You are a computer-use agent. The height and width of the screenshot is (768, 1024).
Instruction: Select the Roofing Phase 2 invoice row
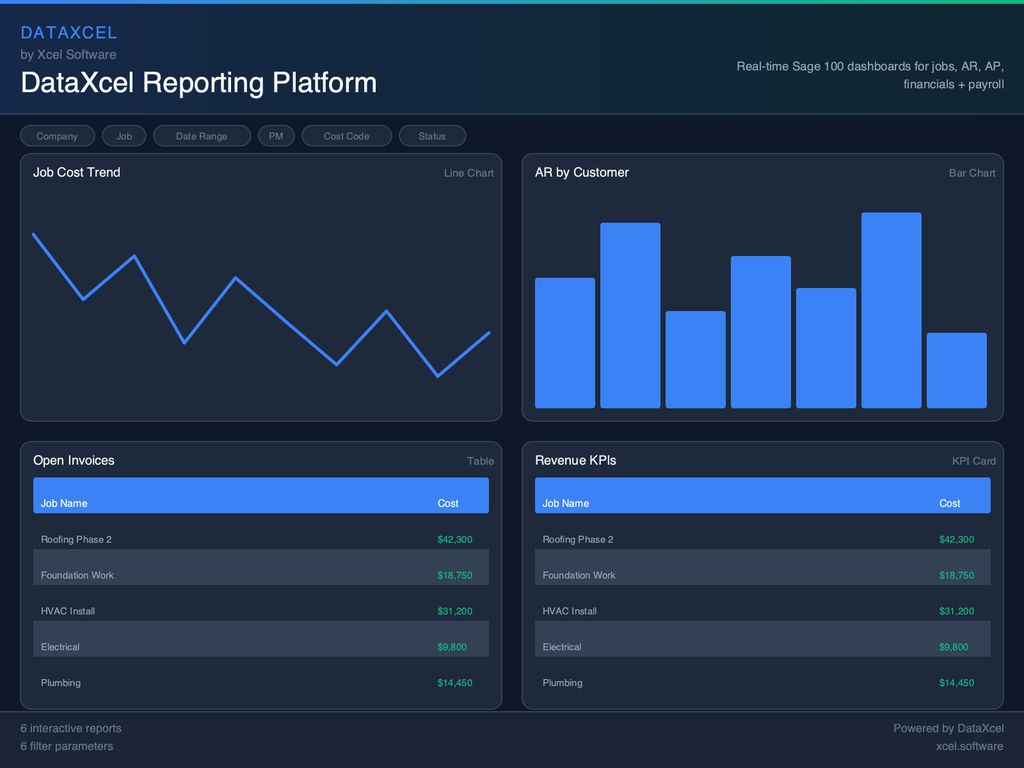click(x=260, y=539)
